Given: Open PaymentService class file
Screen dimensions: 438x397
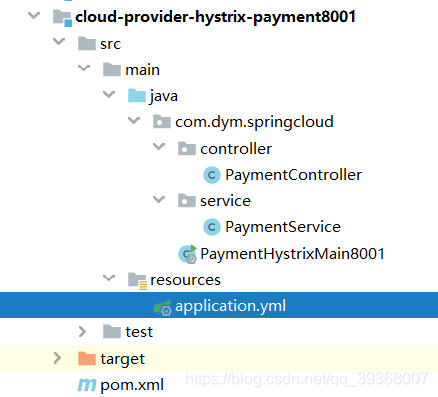Looking at the screenshot, I should [283, 228].
